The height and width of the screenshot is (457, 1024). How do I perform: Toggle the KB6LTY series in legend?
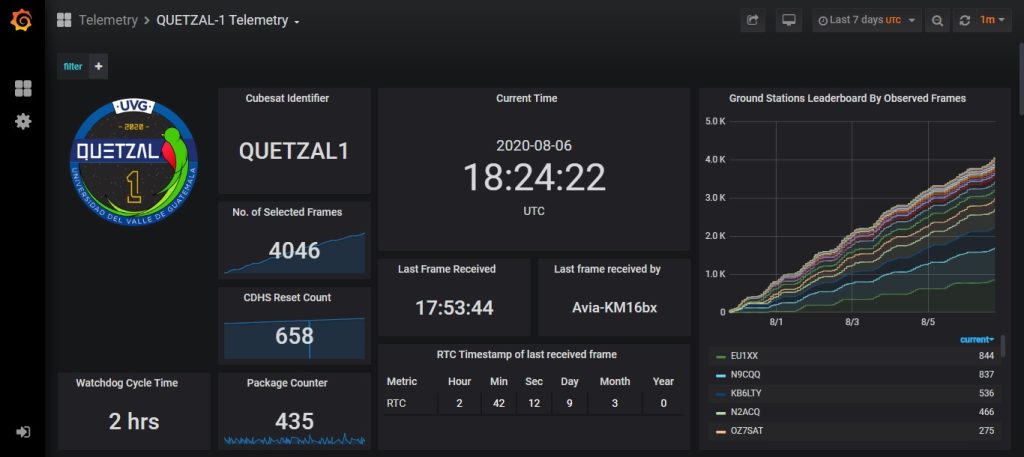746,393
